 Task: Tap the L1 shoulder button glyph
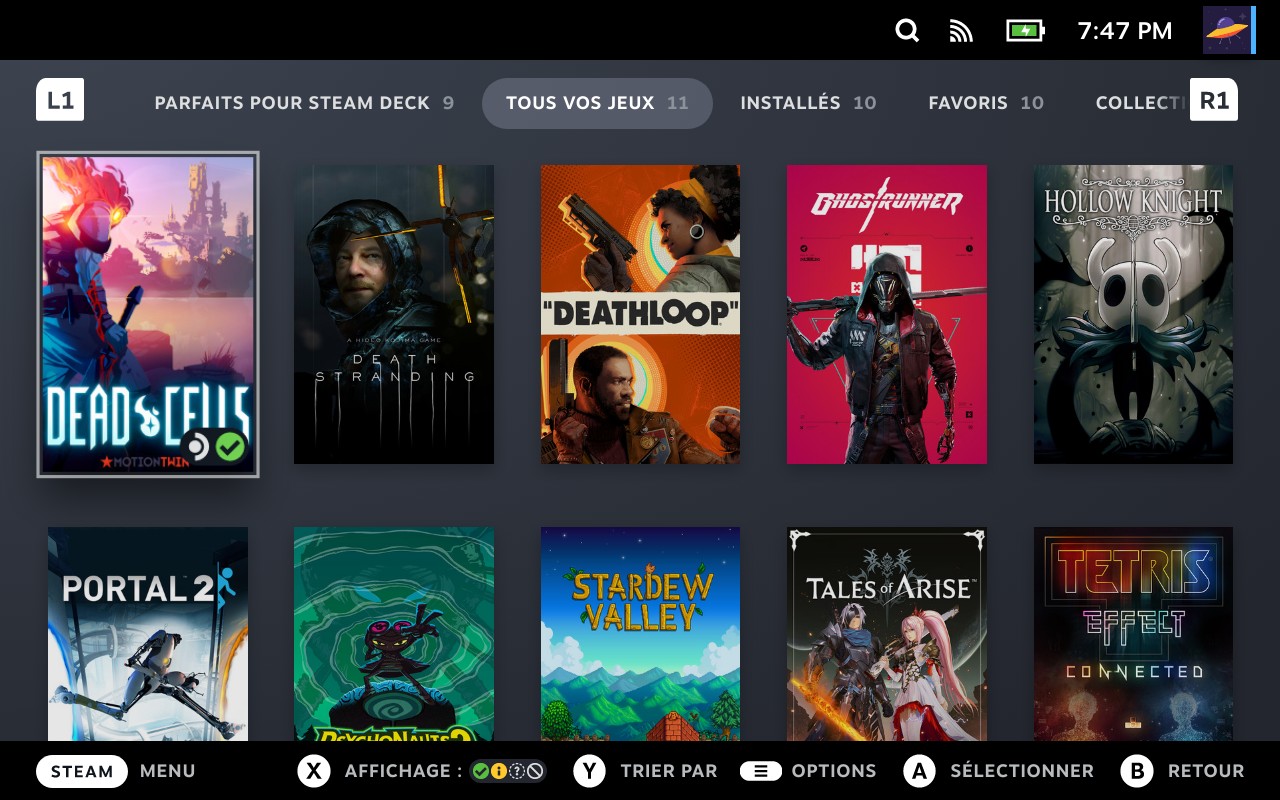[60, 100]
